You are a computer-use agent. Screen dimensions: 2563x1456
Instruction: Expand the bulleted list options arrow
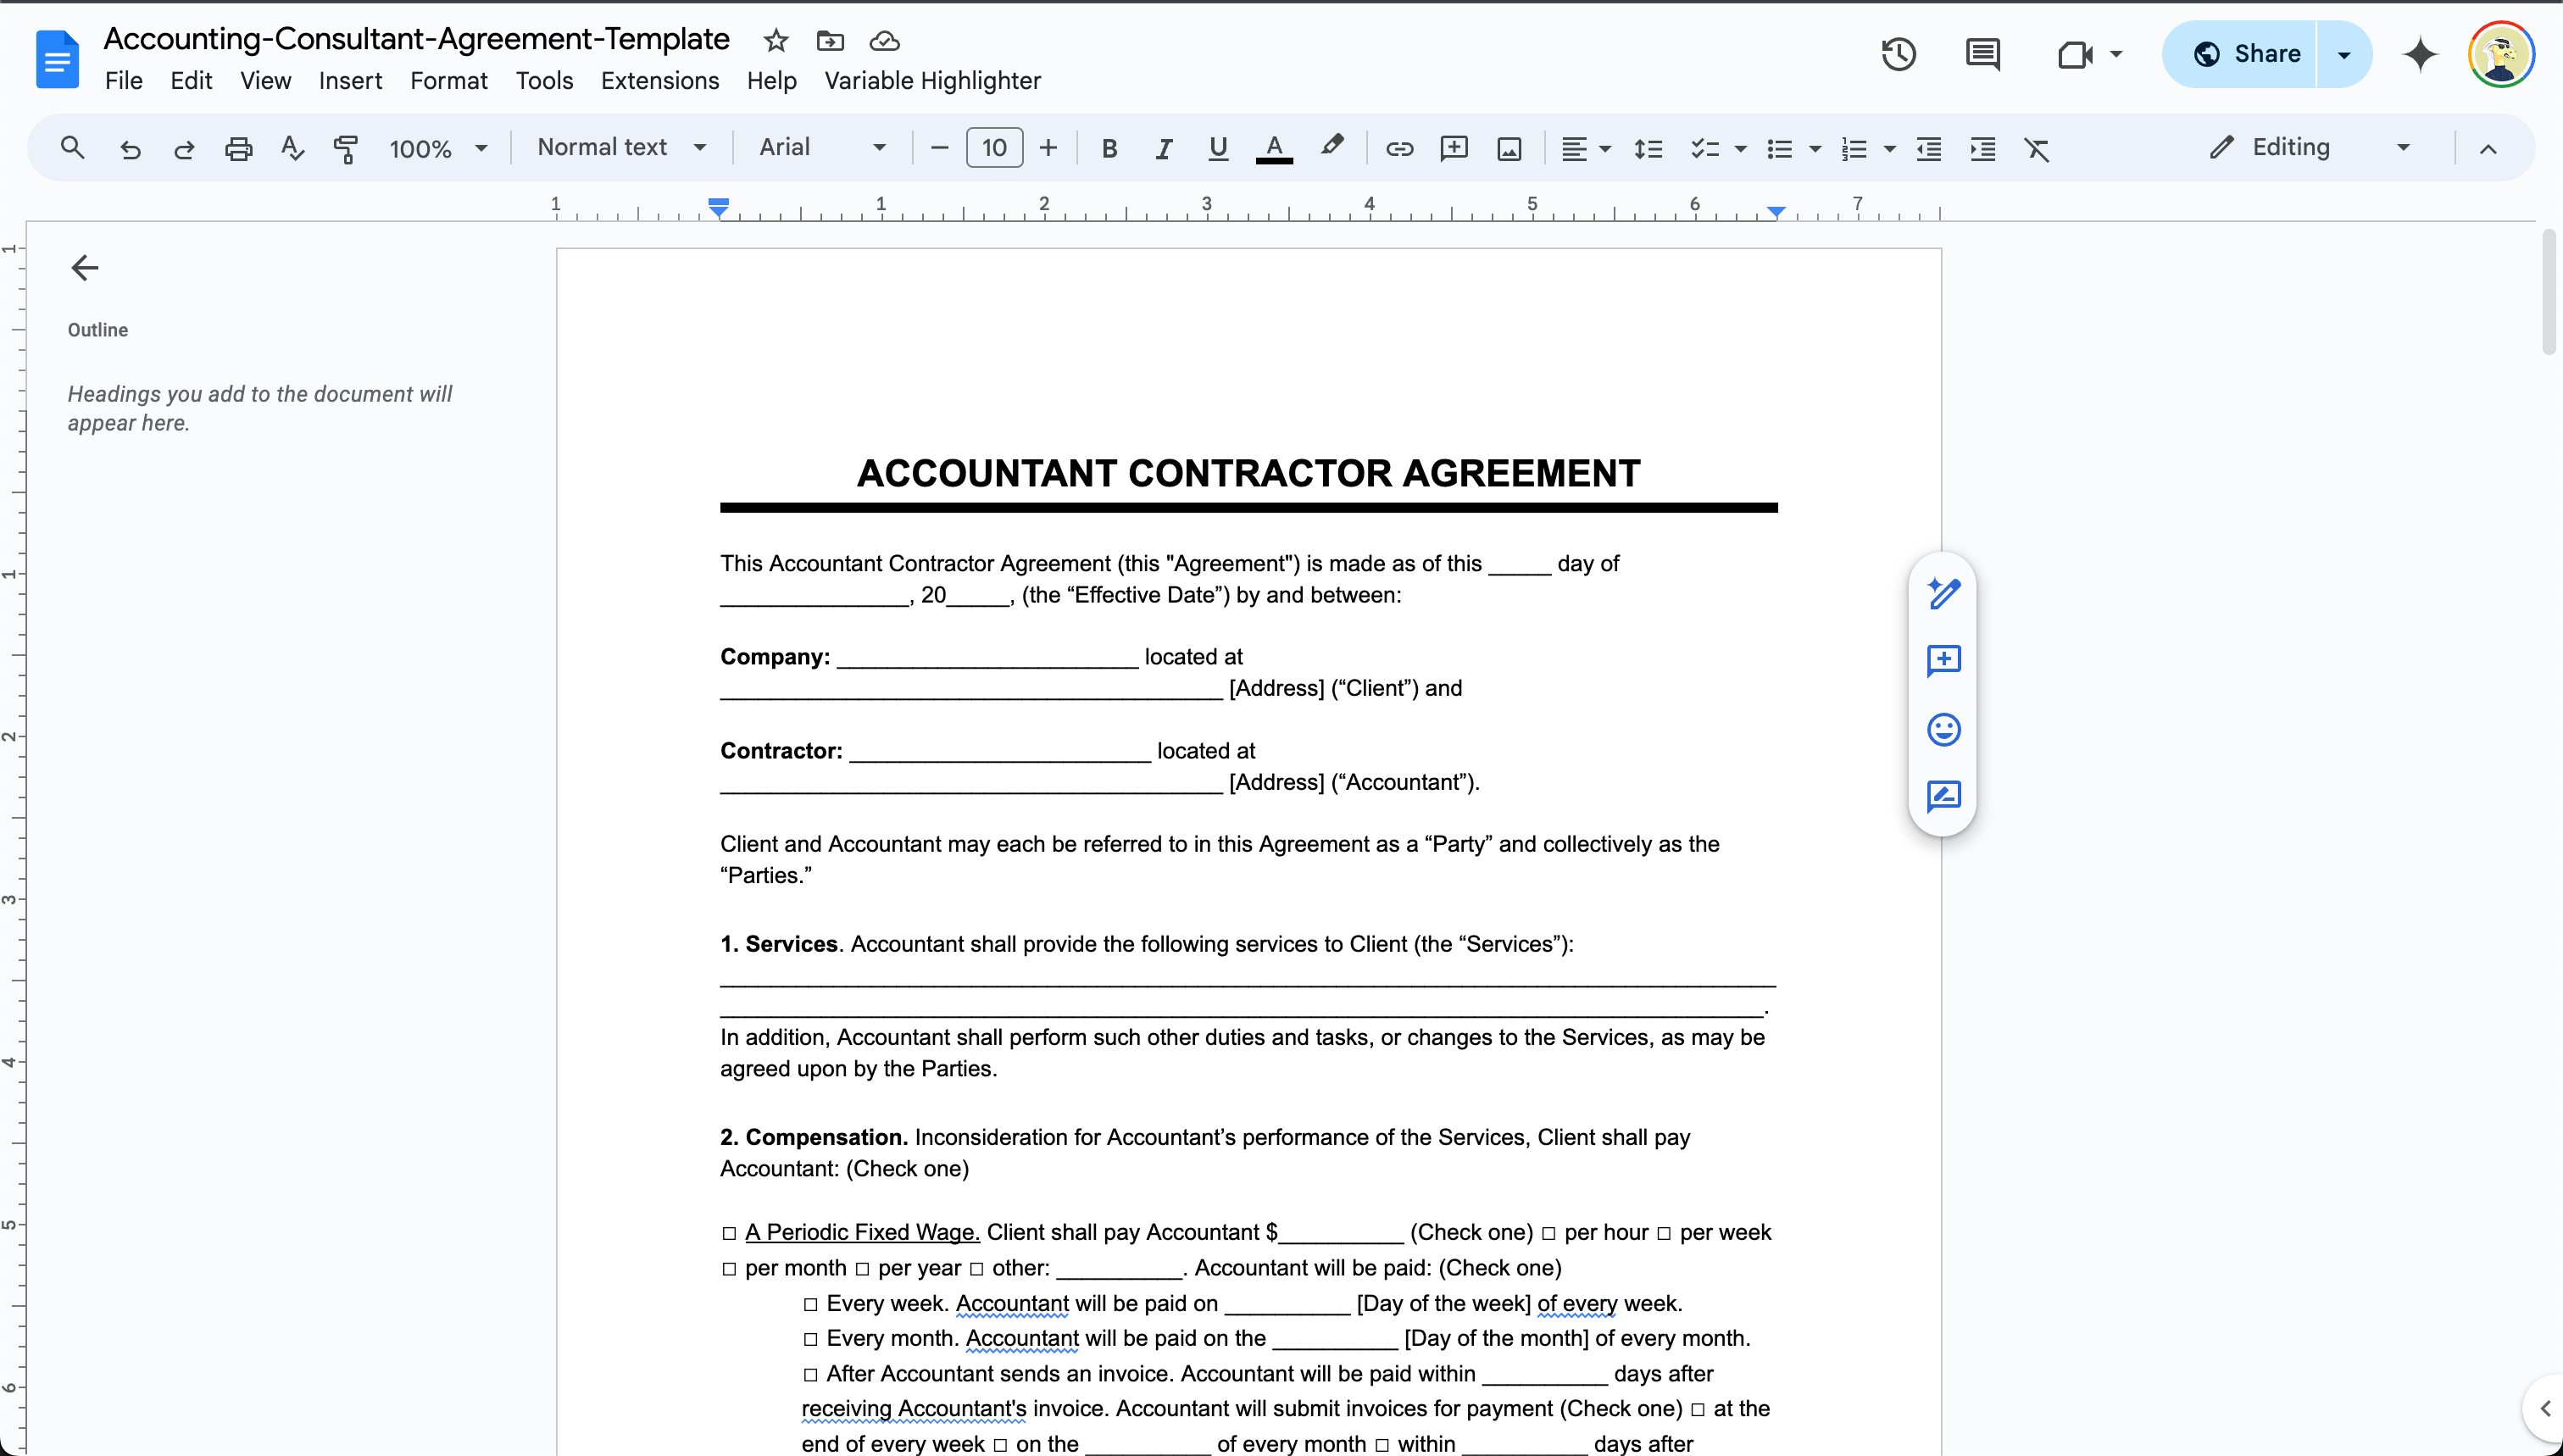tap(1815, 149)
